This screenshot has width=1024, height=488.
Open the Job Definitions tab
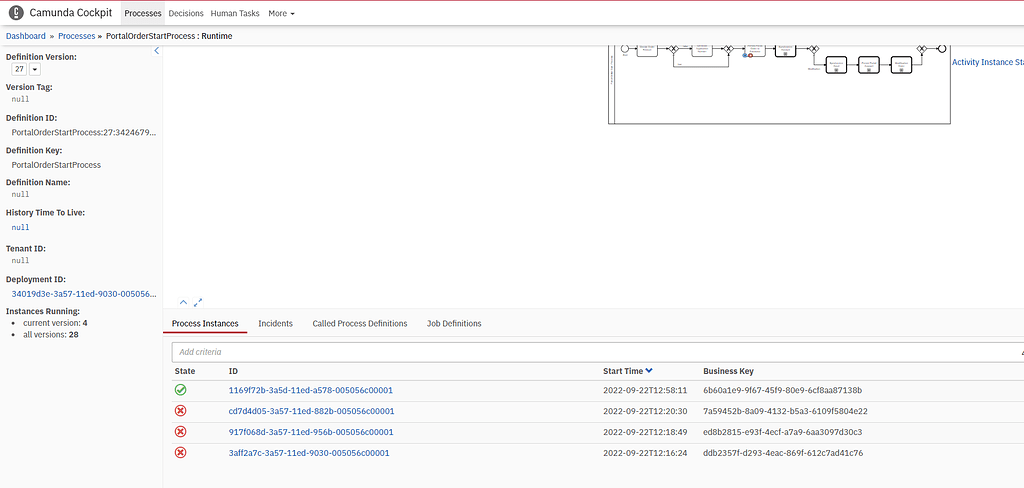[x=454, y=324]
